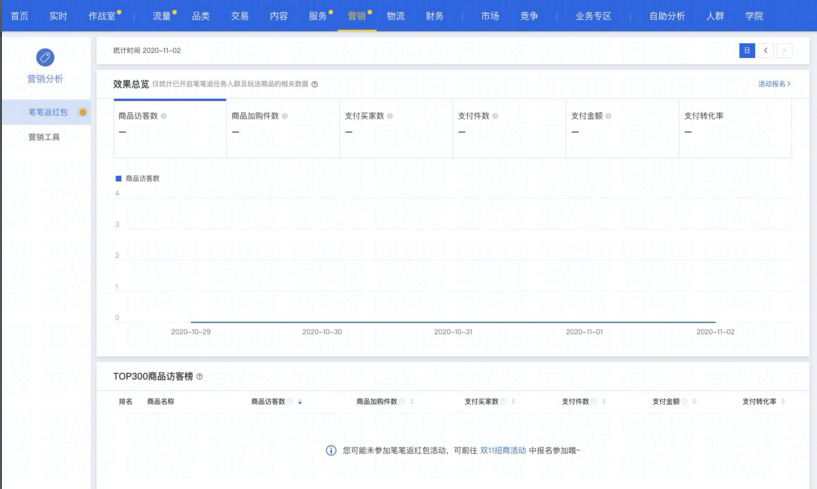Open the 首页 top navigation item
This screenshot has width=817, height=489.
[x=19, y=16]
